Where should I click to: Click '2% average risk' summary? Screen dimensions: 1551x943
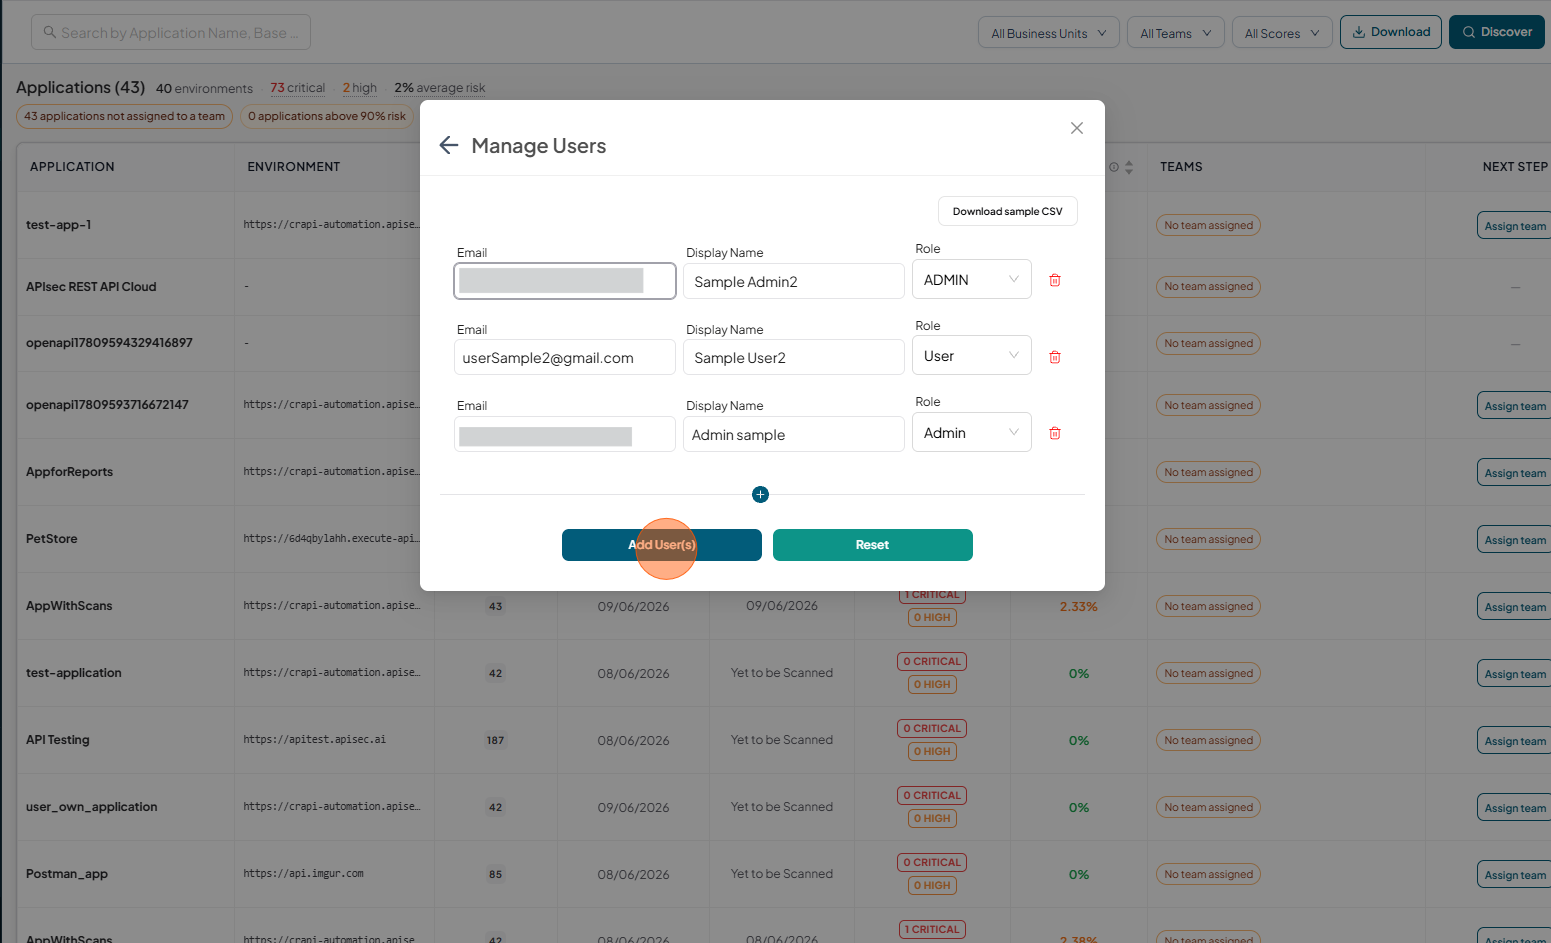coord(440,88)
